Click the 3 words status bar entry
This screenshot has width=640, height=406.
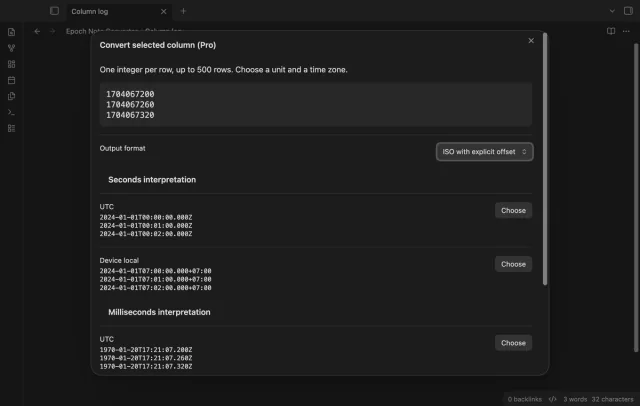click(x=575, y=399)
